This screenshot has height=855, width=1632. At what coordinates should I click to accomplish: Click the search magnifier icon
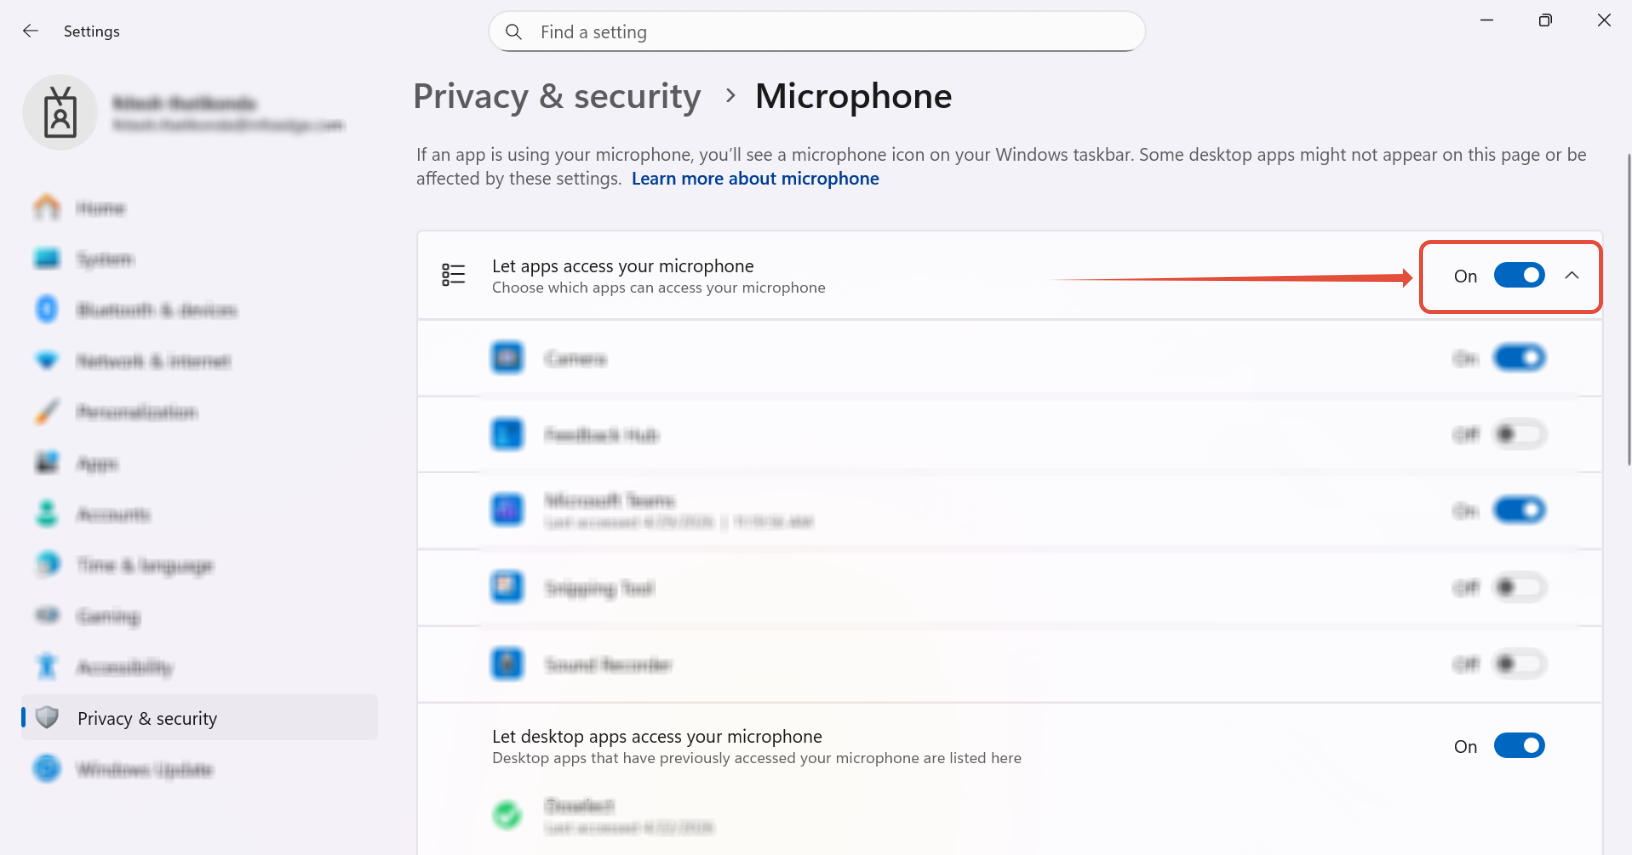click(x=514, y=32)
